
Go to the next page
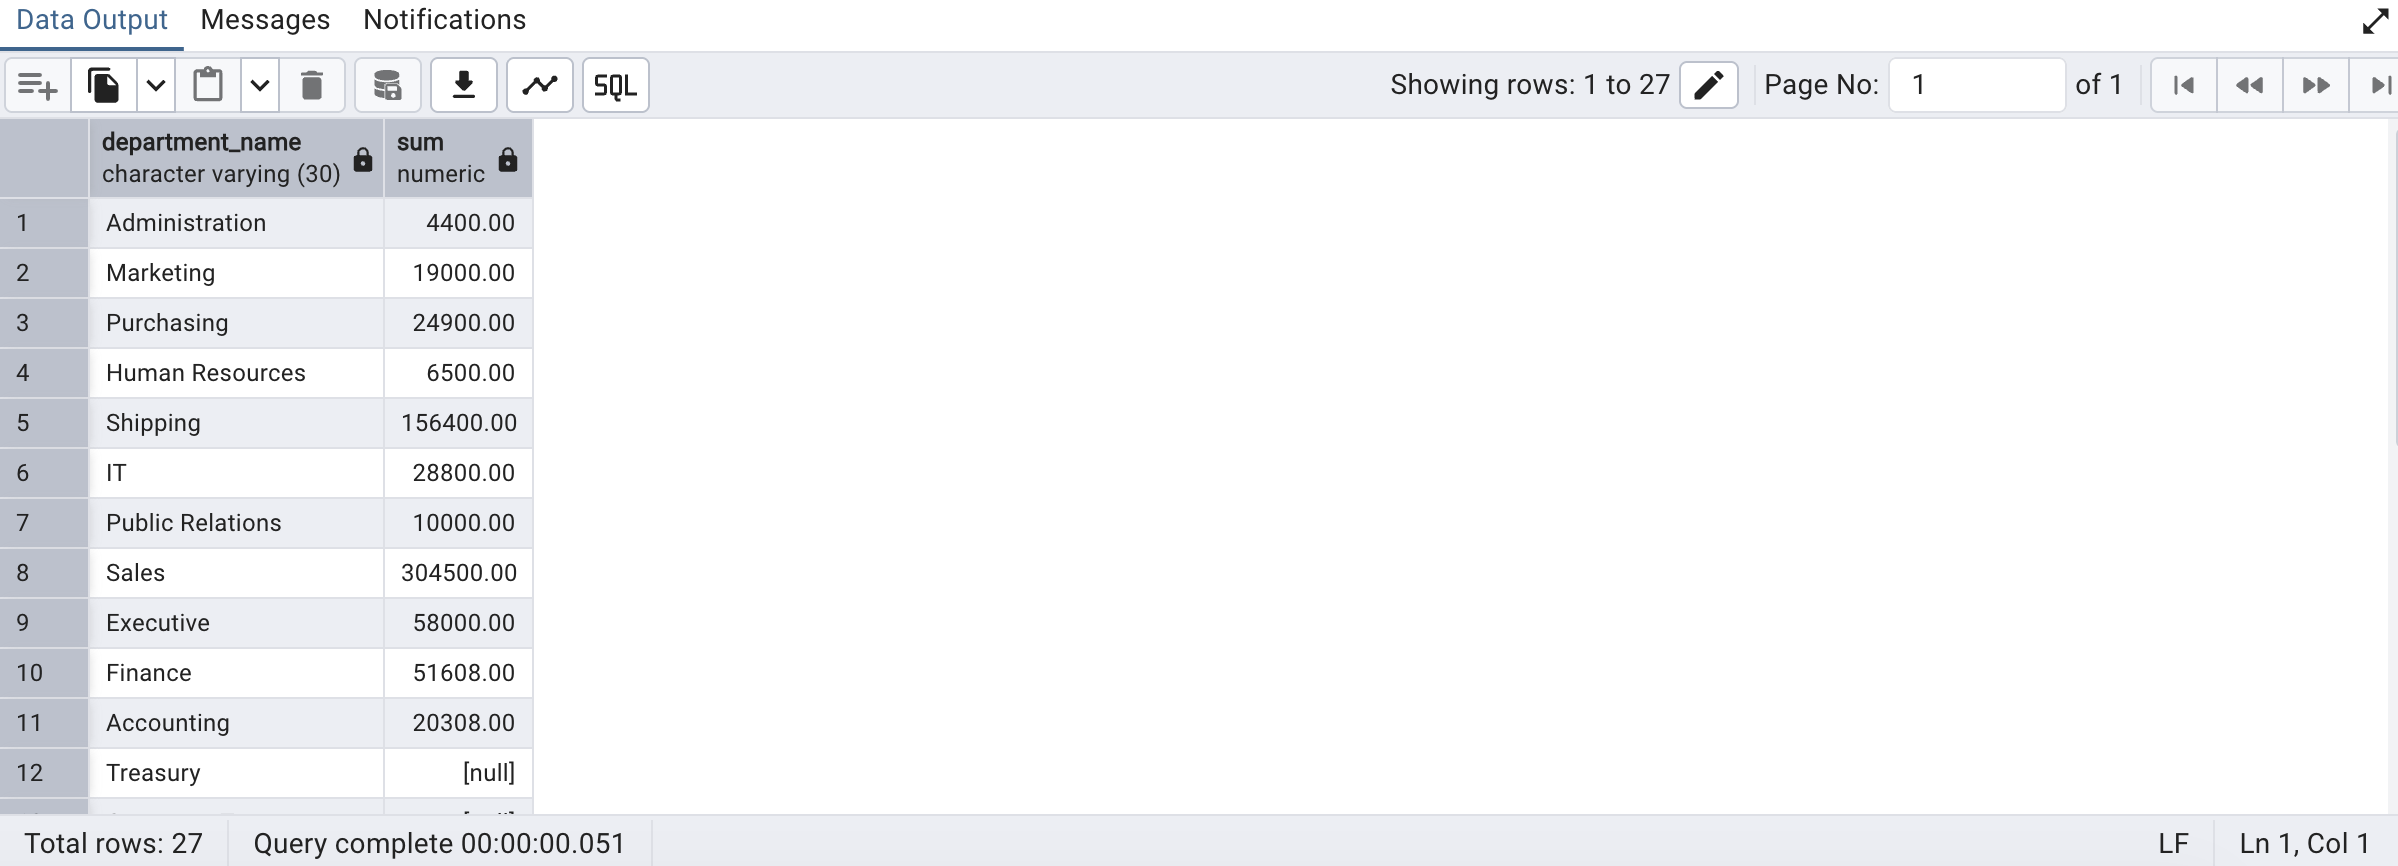point(2316,85)
